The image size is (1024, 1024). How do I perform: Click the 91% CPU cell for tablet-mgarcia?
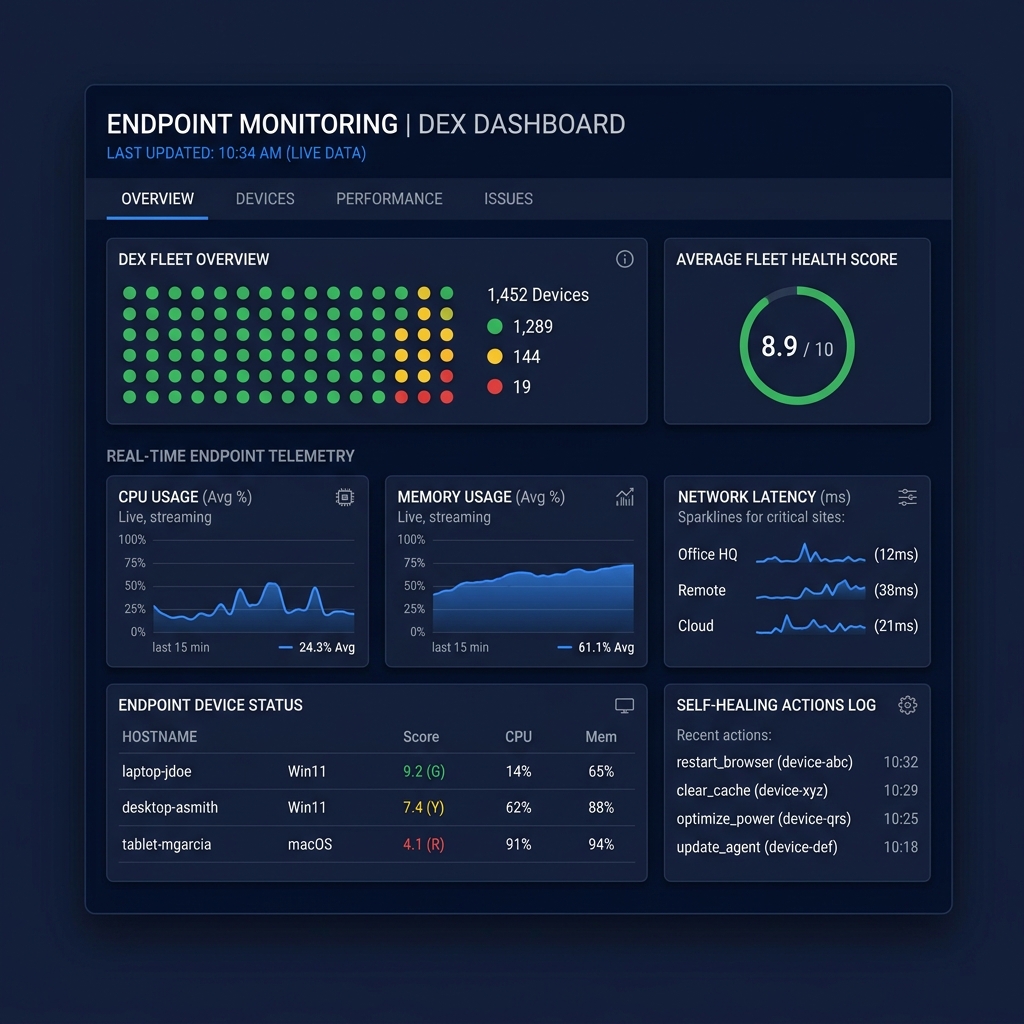519,844
